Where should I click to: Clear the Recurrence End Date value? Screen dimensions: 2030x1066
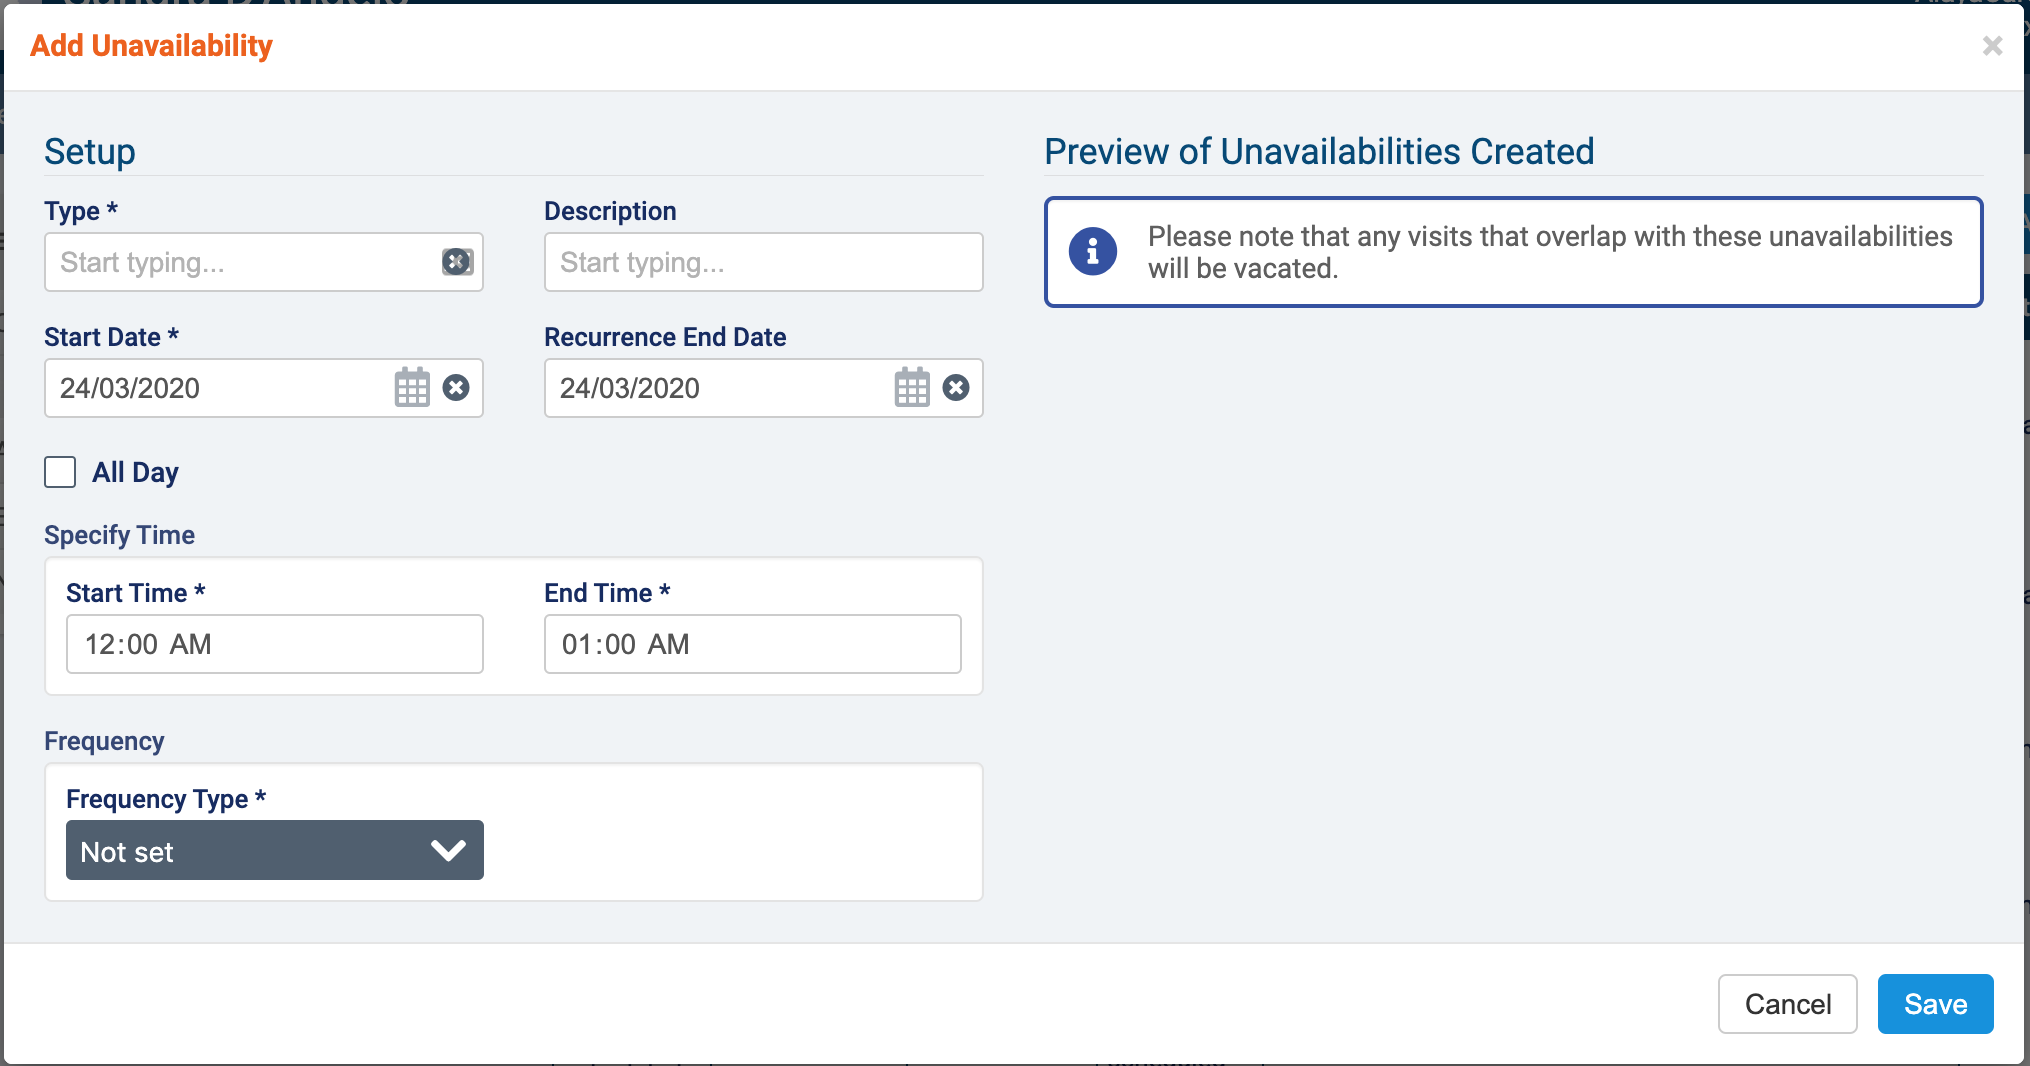click(956, 388)
